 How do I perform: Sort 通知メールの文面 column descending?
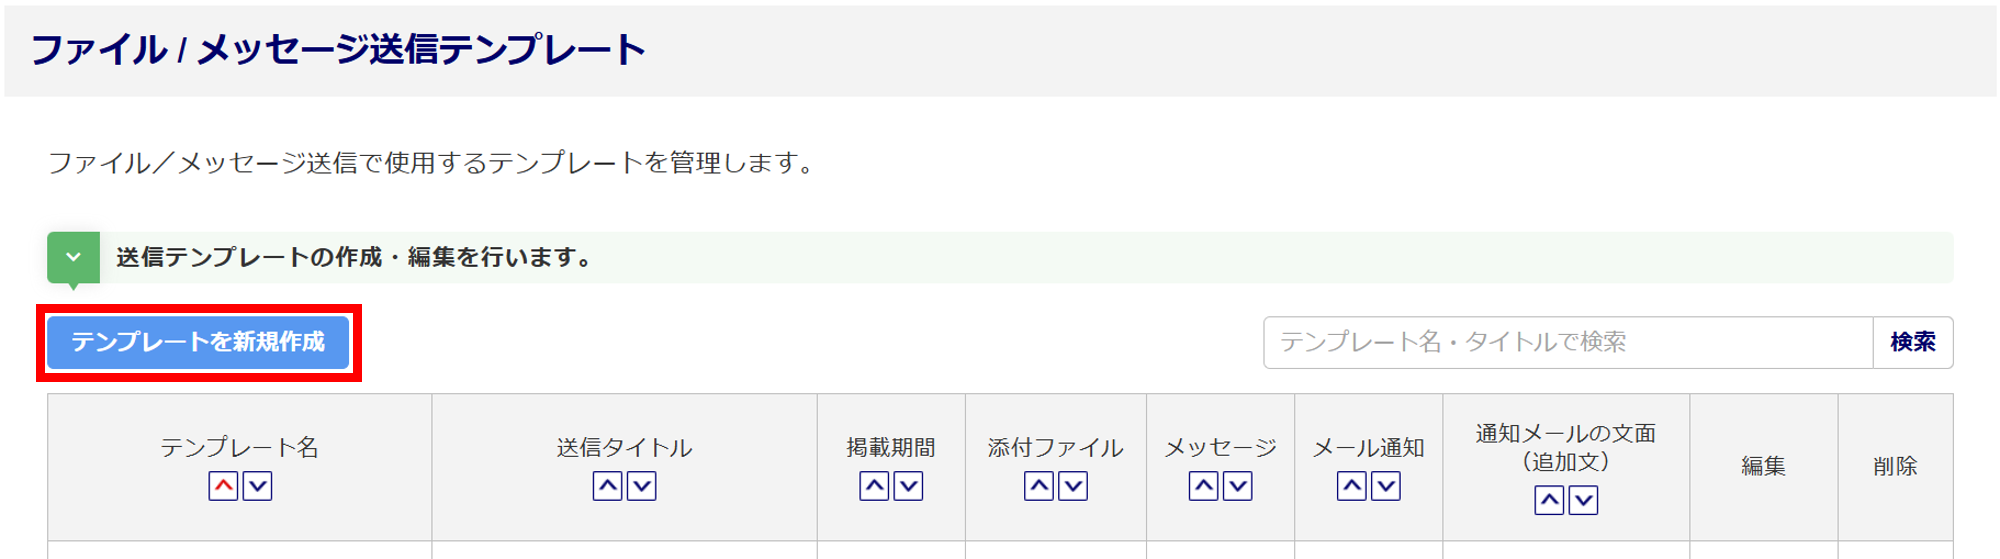[1583, 501]
